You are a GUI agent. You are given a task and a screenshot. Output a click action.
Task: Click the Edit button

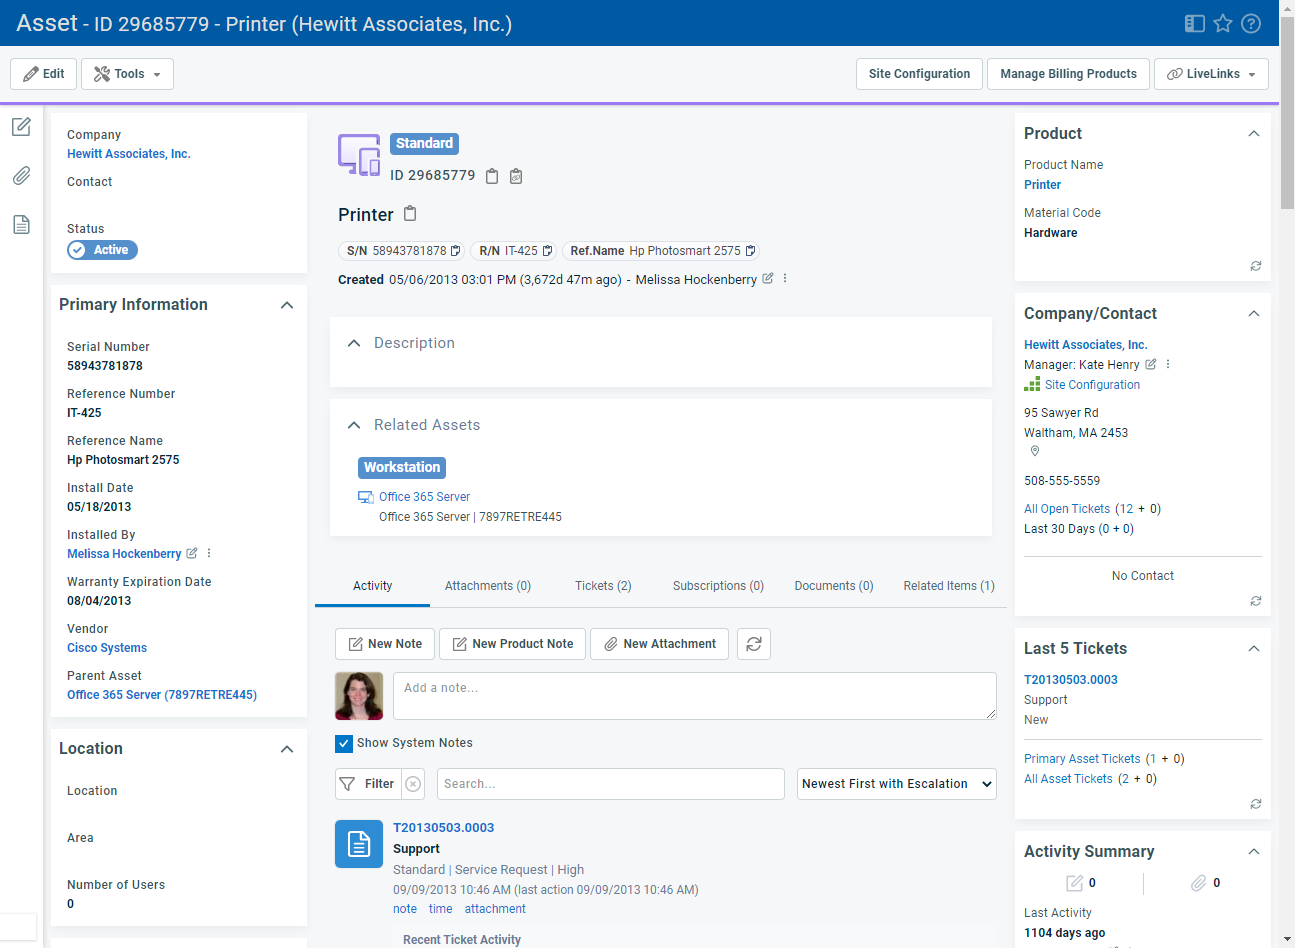point(43,74)
